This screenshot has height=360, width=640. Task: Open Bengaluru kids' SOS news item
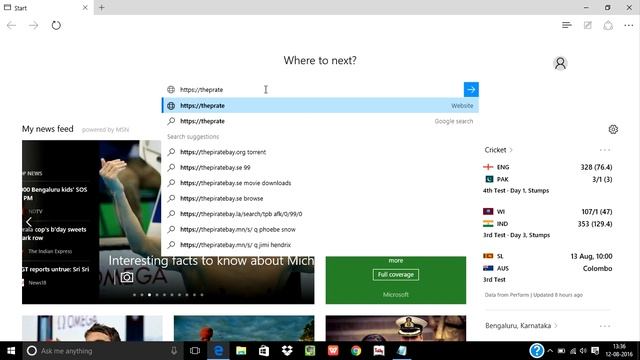(55, 194)
